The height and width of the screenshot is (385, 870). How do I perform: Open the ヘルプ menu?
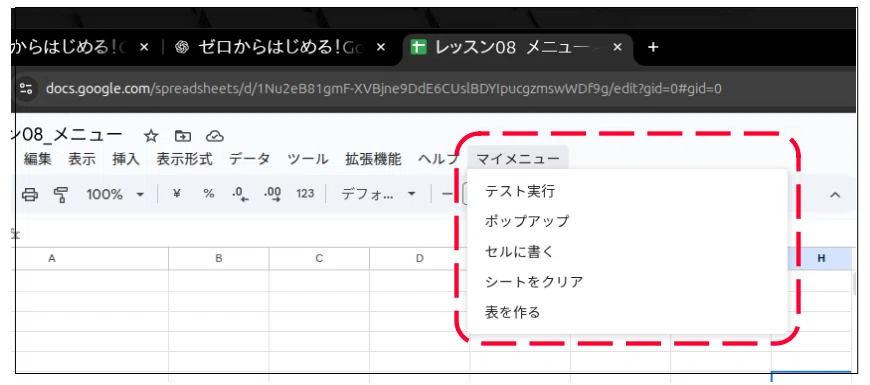[x=439, y=159]
